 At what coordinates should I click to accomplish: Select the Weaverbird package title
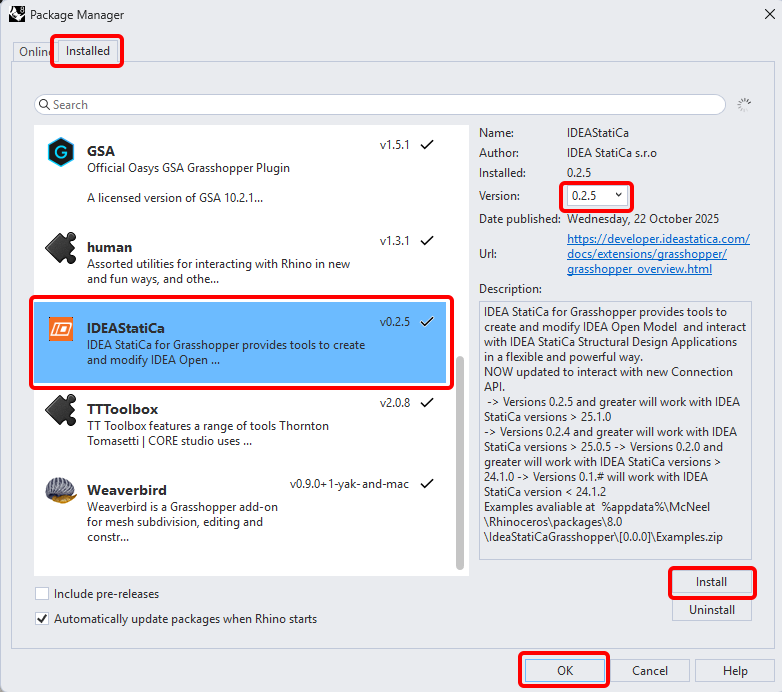[127, 490]
